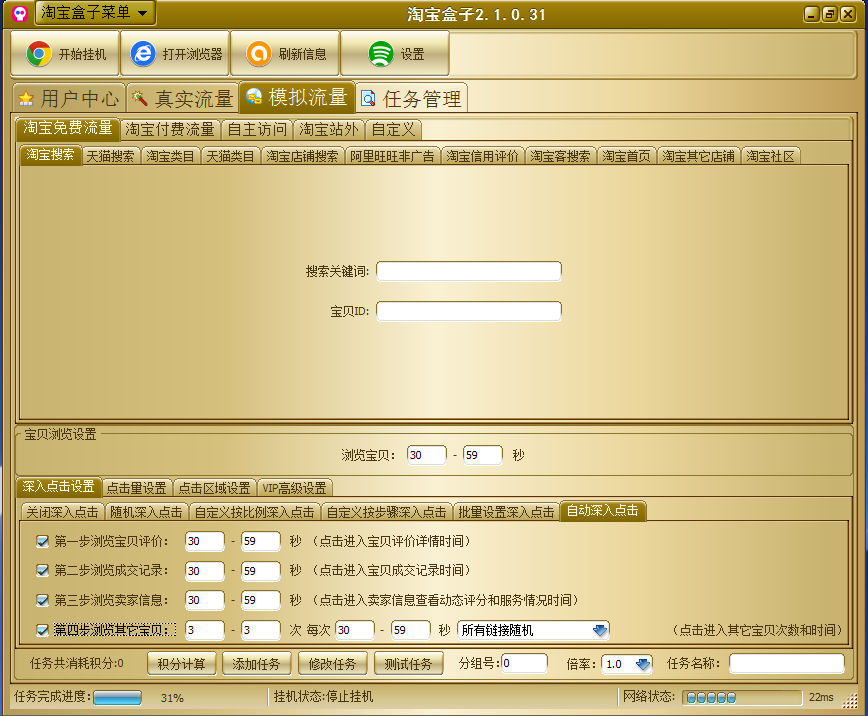The height and width of the screenshot is (716, 868).
Task: Click the 任务完成进度 progress bar
Action: [117, 697]
